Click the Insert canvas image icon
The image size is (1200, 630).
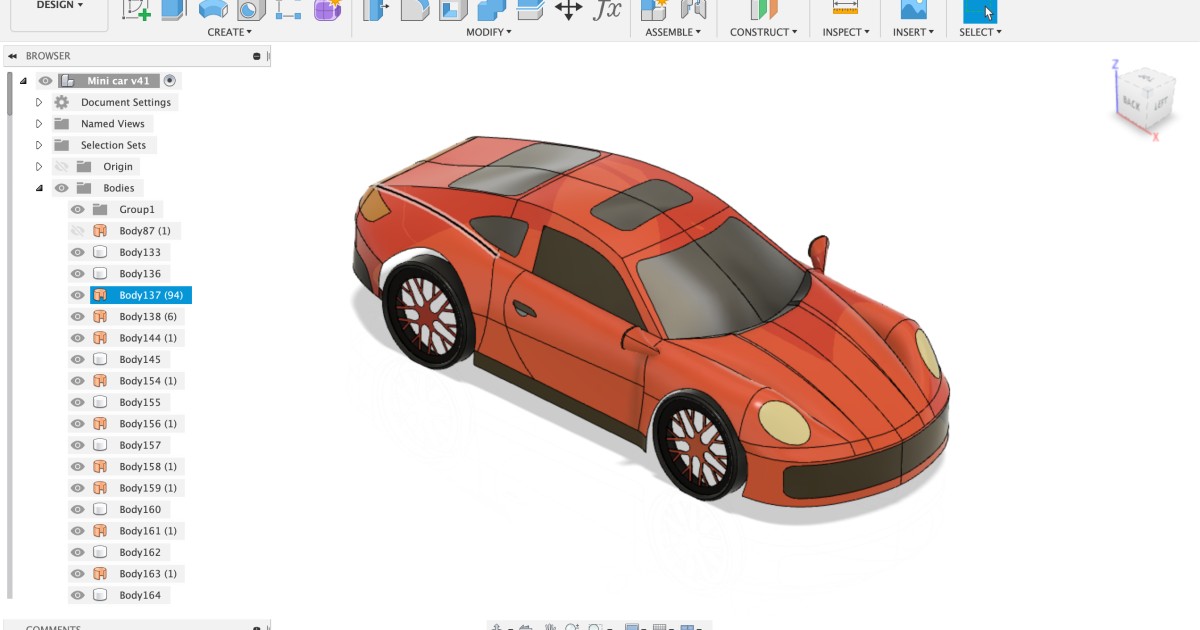(x=912, y=11)
